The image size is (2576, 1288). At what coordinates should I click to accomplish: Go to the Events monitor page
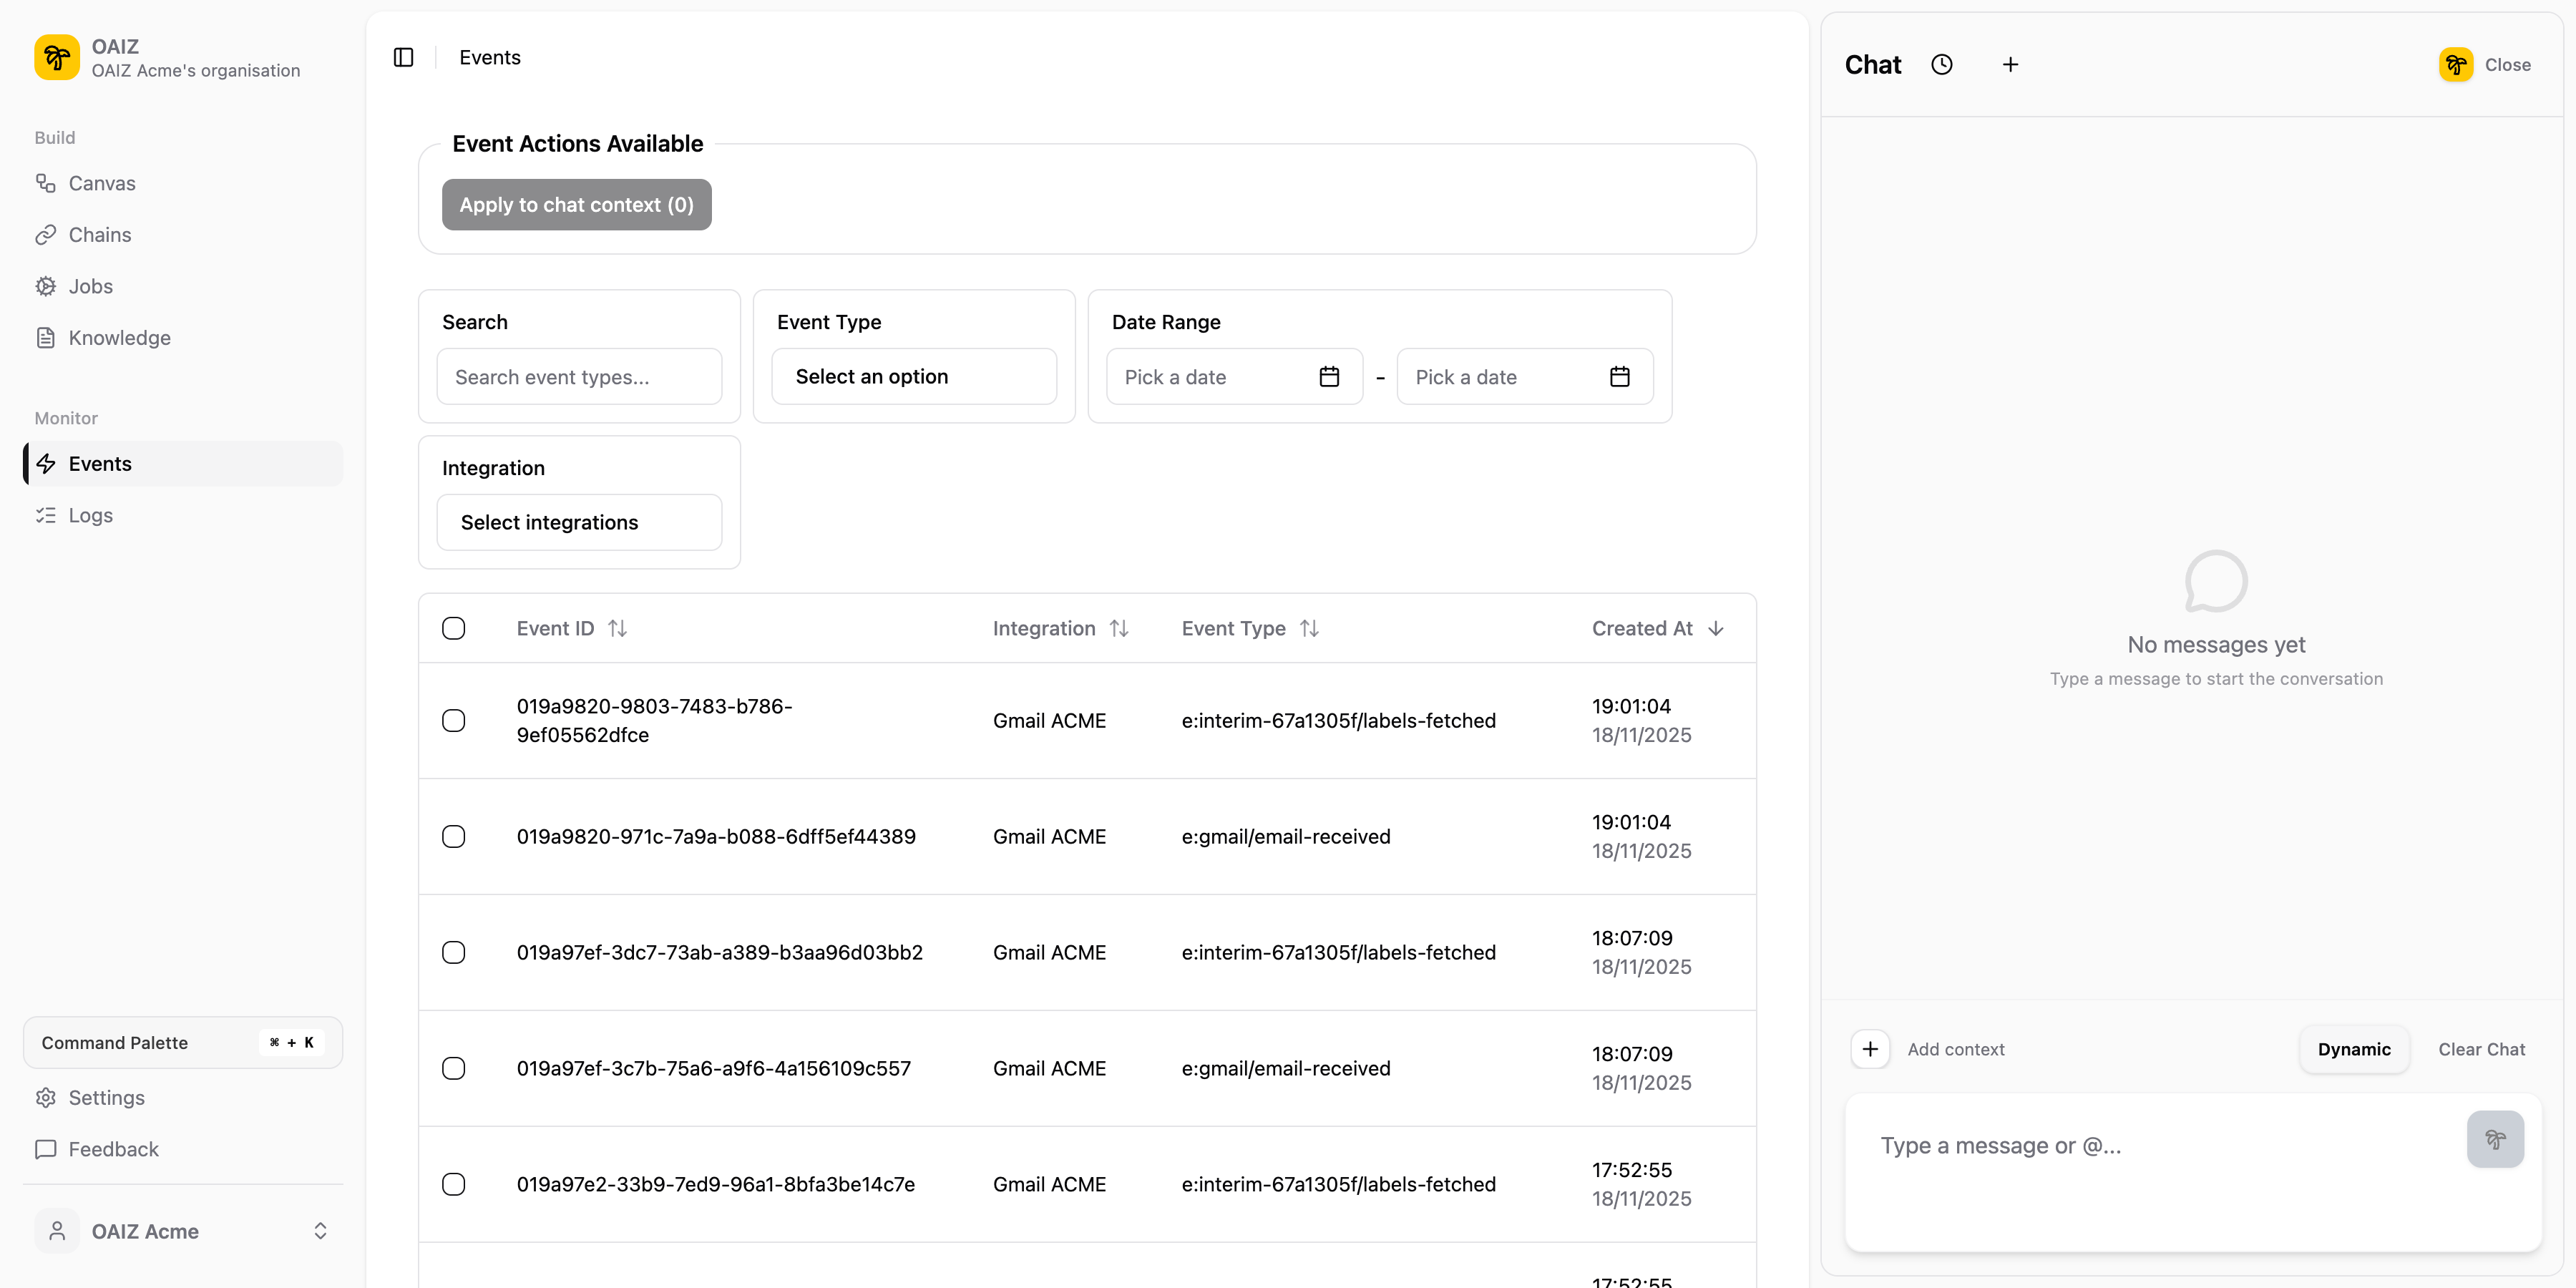pyautogui.click(x=100, y=463)
